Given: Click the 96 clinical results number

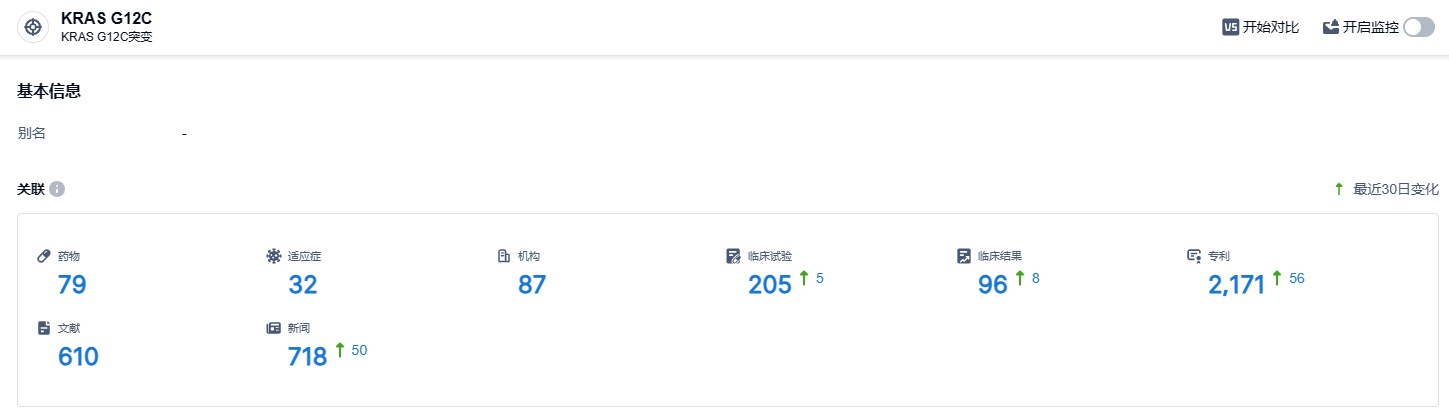Looking at the screenshot, I should pyautogui.click(x=992, y=285).
